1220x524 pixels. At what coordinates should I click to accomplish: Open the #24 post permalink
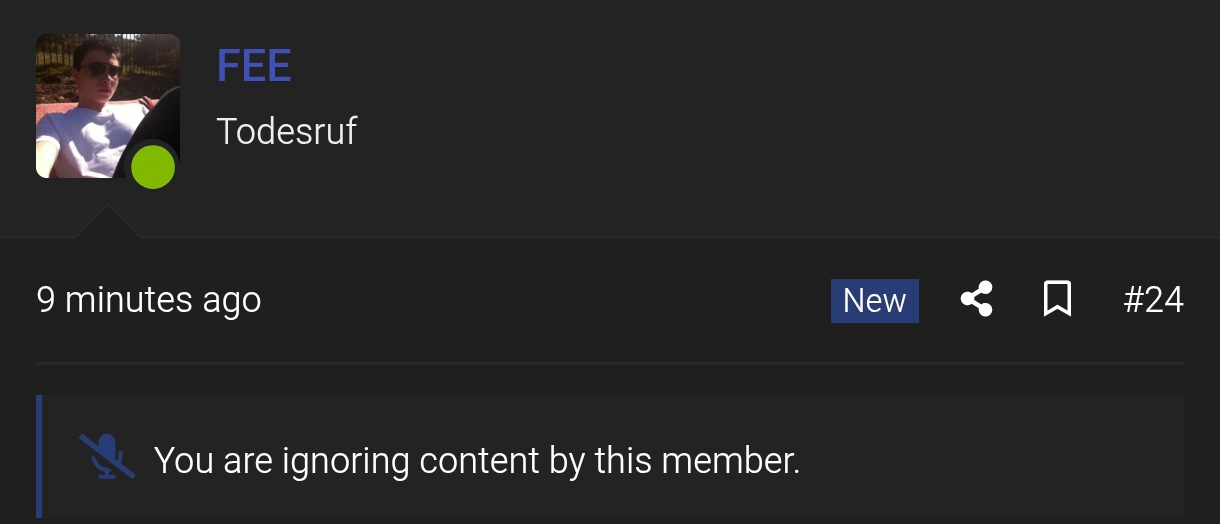tap(1153, 300)
